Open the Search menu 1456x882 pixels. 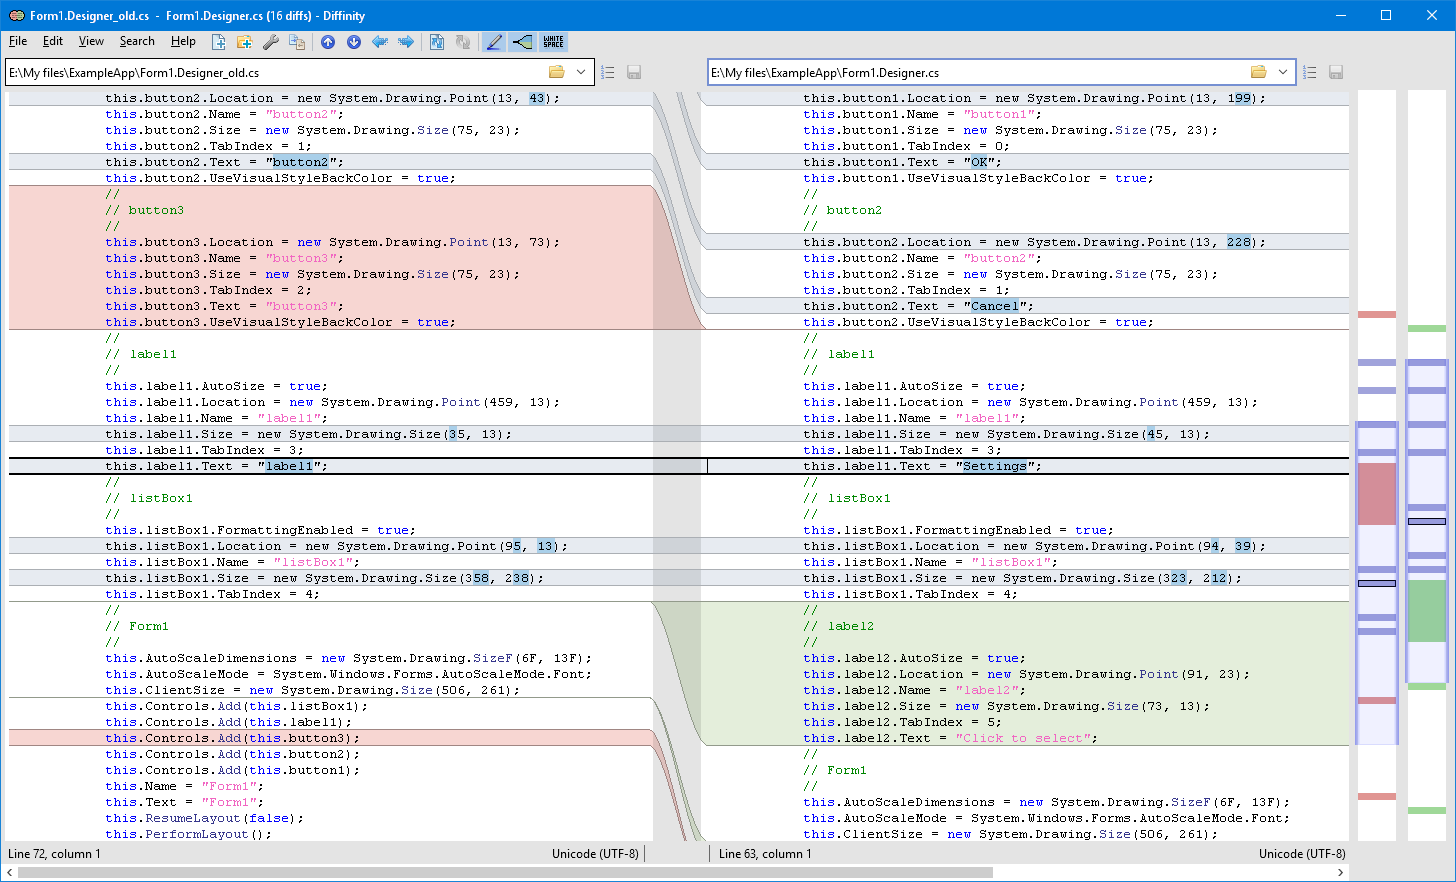coord(137,41)
